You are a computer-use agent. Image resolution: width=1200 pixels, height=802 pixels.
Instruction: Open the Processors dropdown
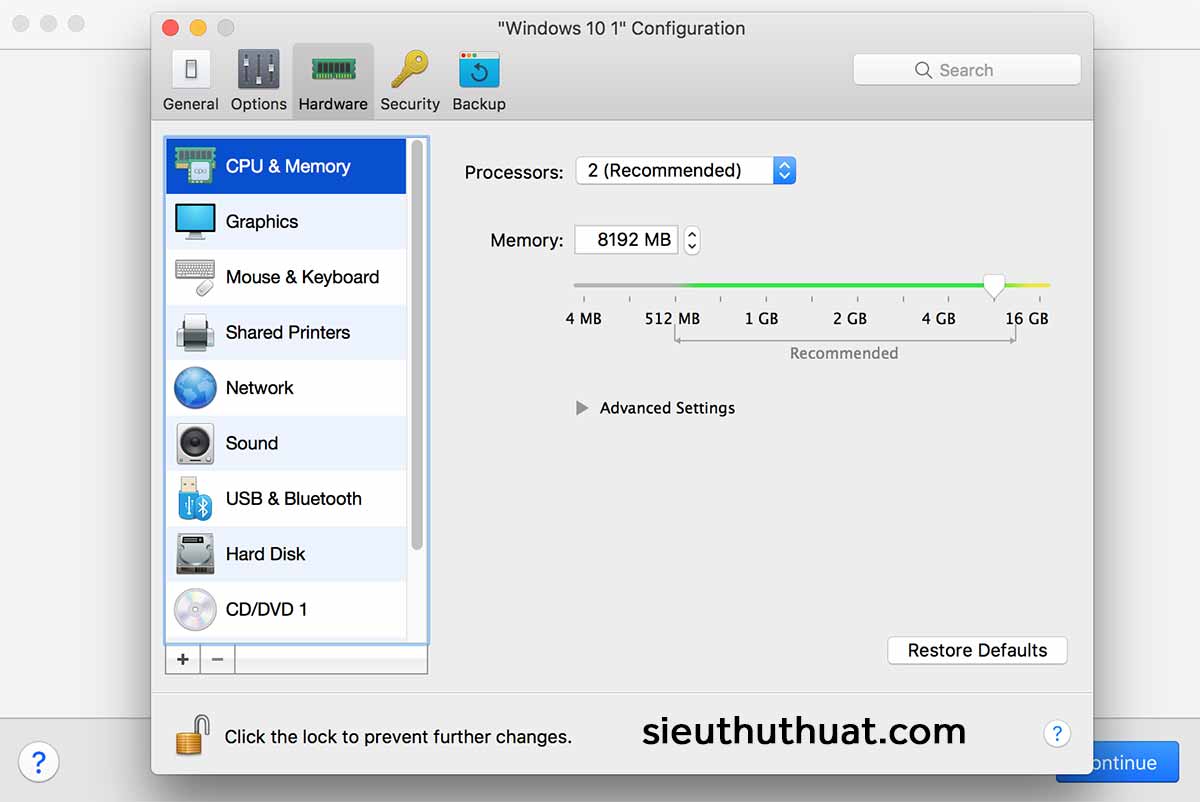click(x=685, y=171)
